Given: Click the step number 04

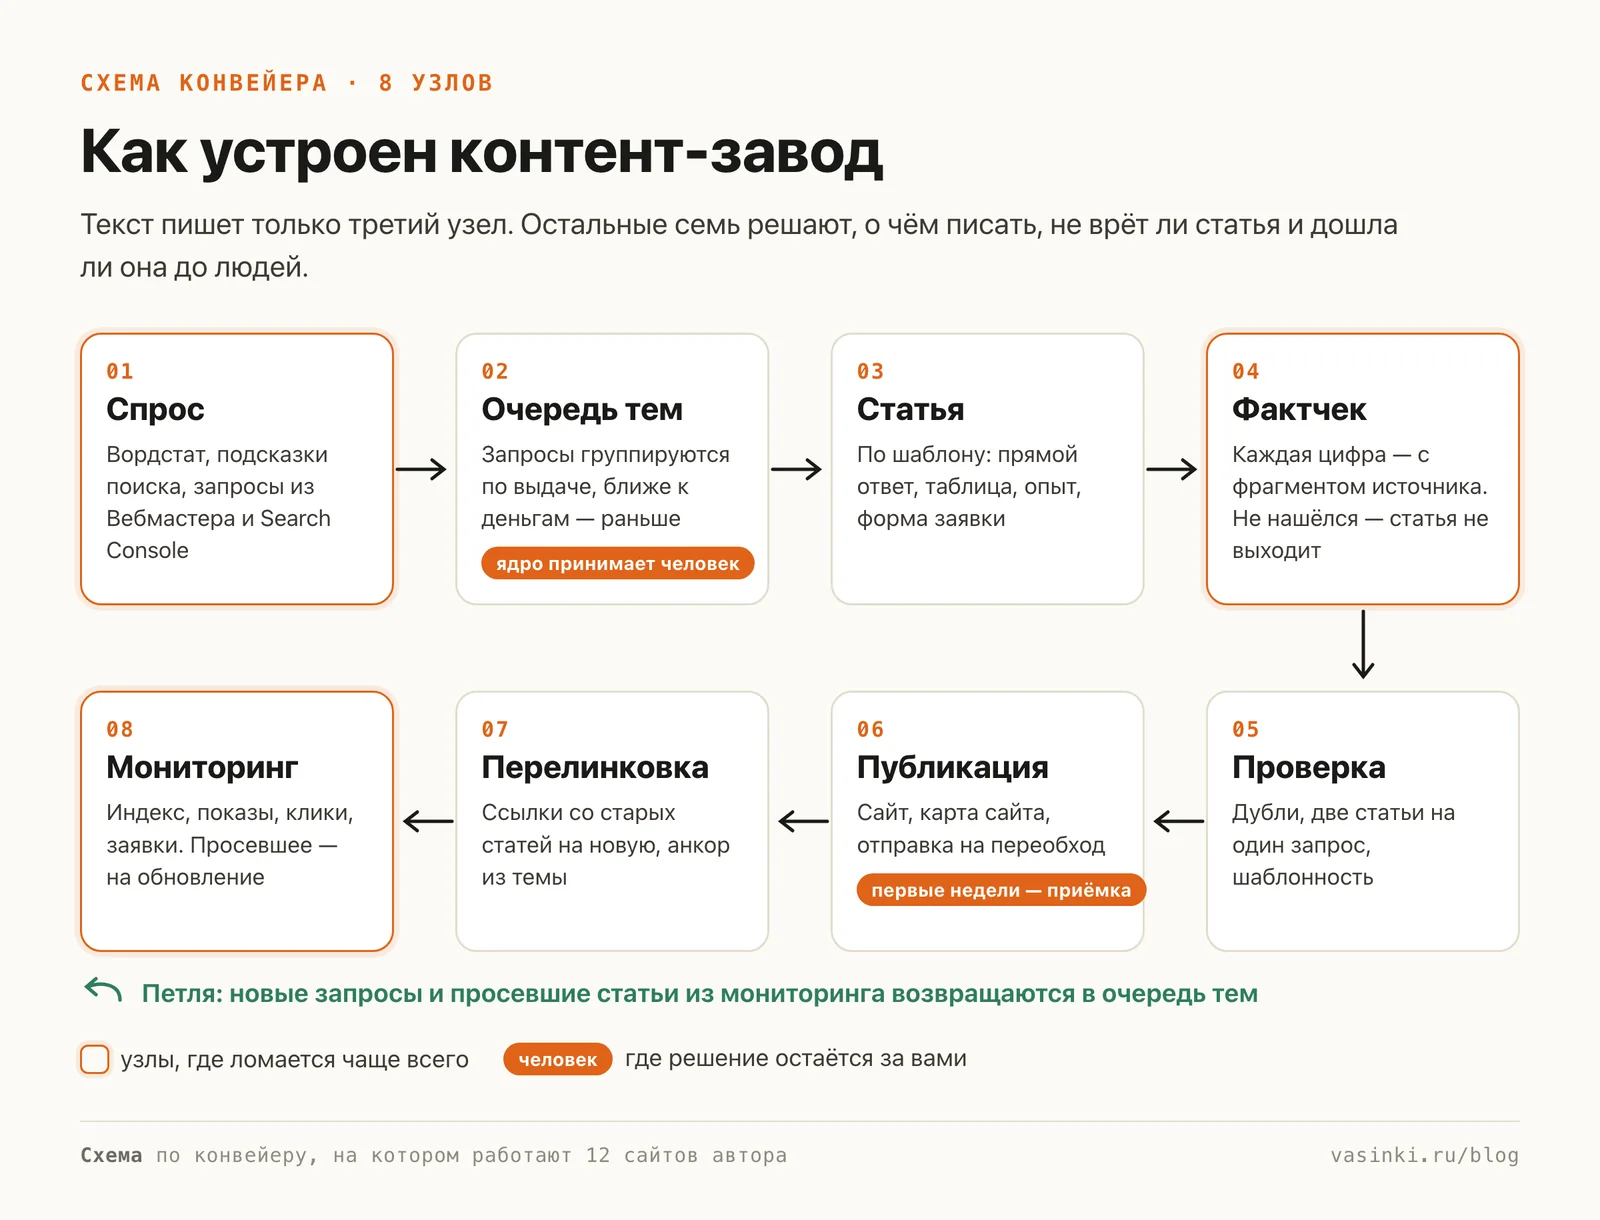Looking at the screenshot, I should point(1246,371).
